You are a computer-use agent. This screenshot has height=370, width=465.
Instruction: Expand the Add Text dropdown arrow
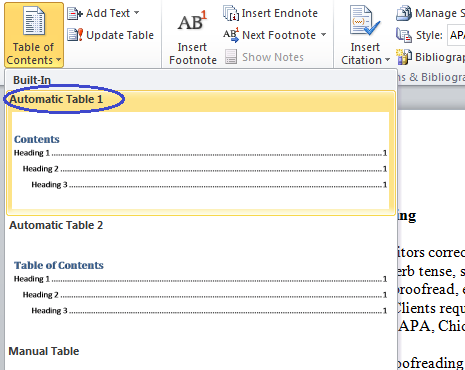click(136, 13)
